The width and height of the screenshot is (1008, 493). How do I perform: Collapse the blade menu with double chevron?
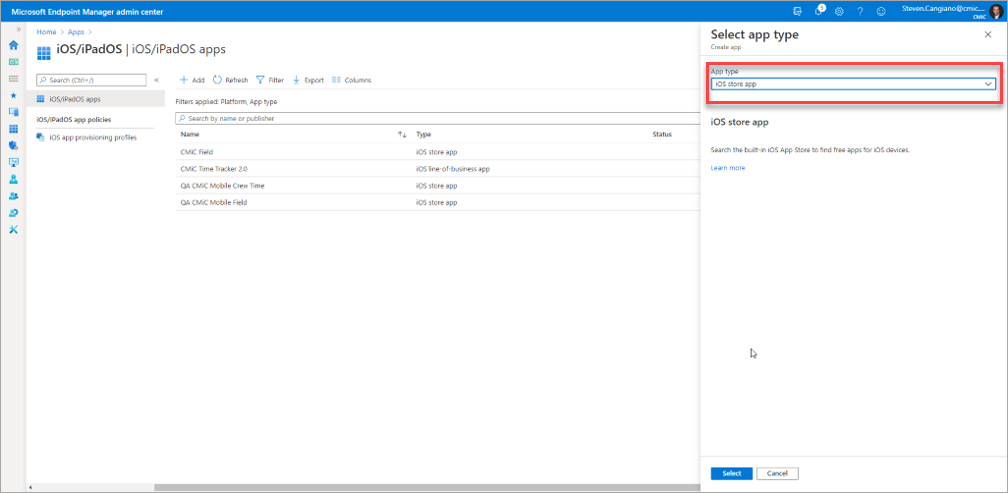[157, 80]
